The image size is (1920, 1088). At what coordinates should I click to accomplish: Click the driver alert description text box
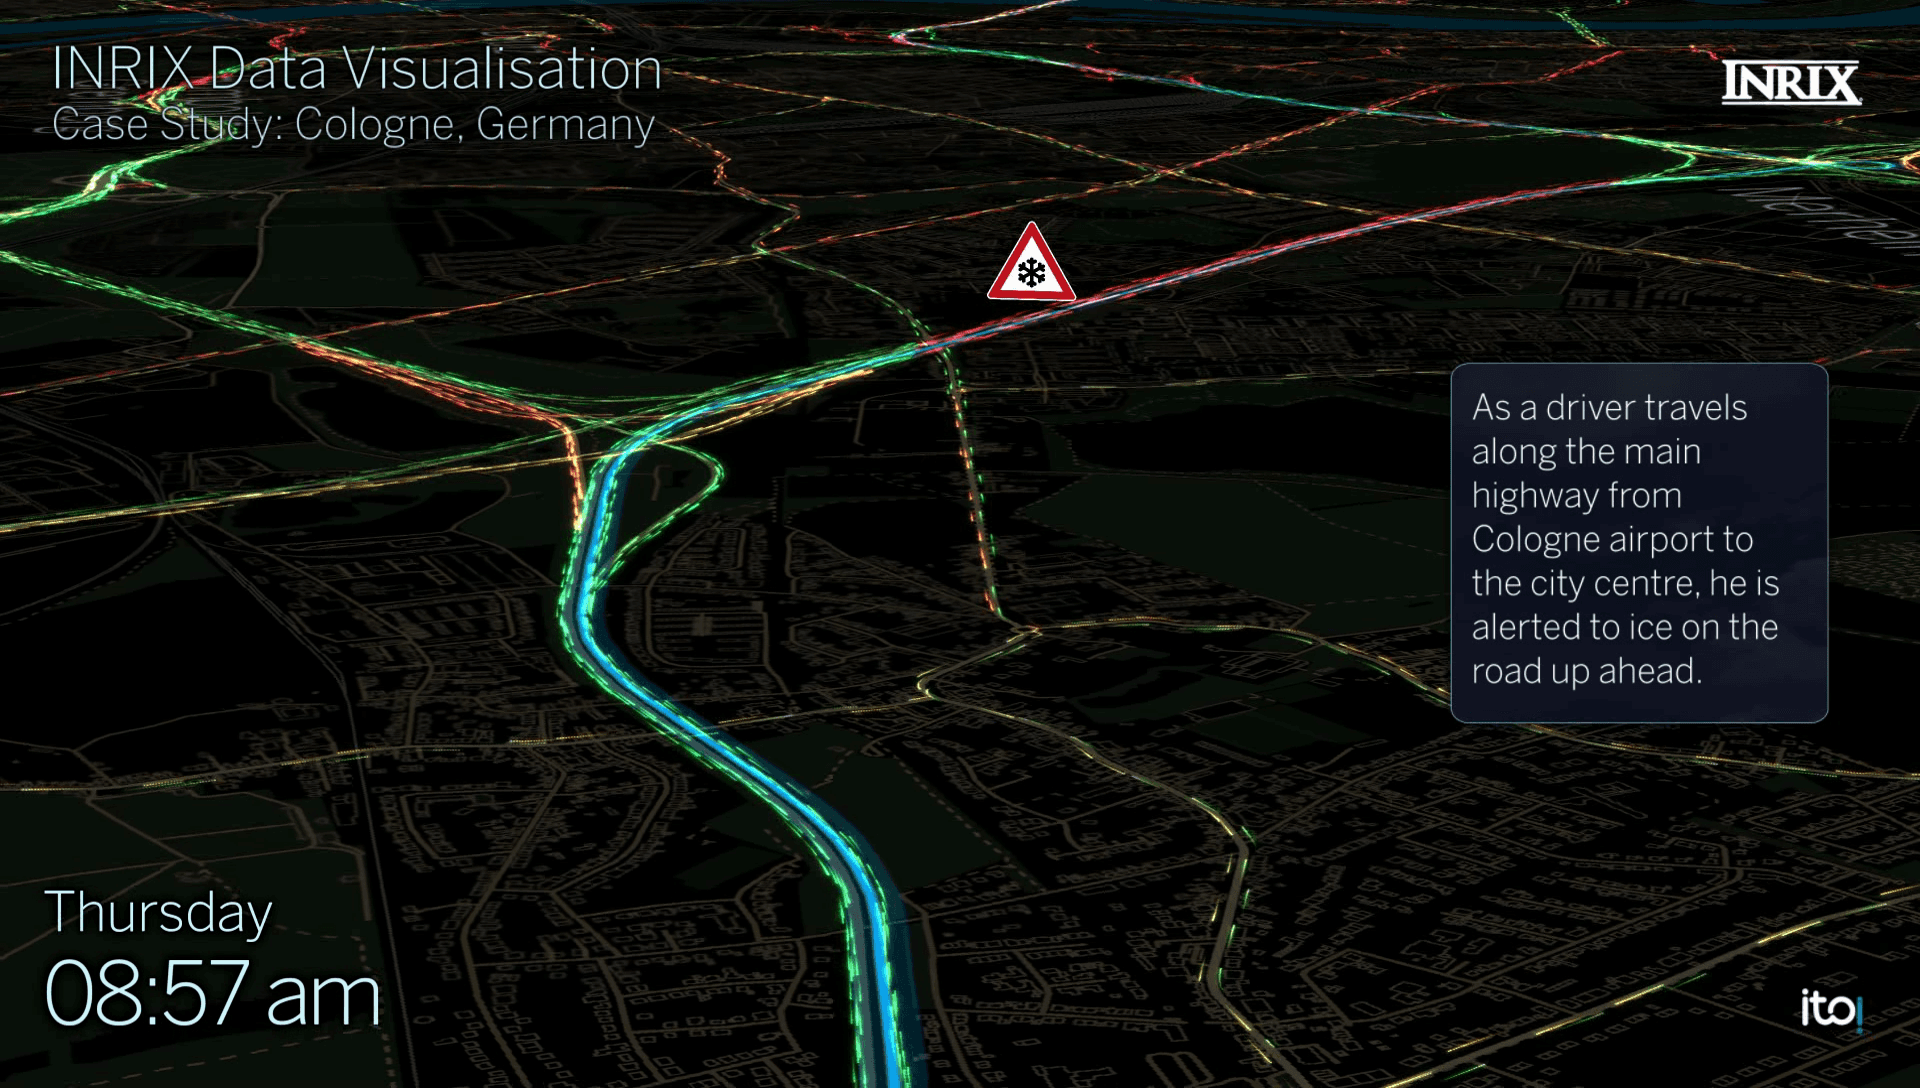pos(1639,542)
